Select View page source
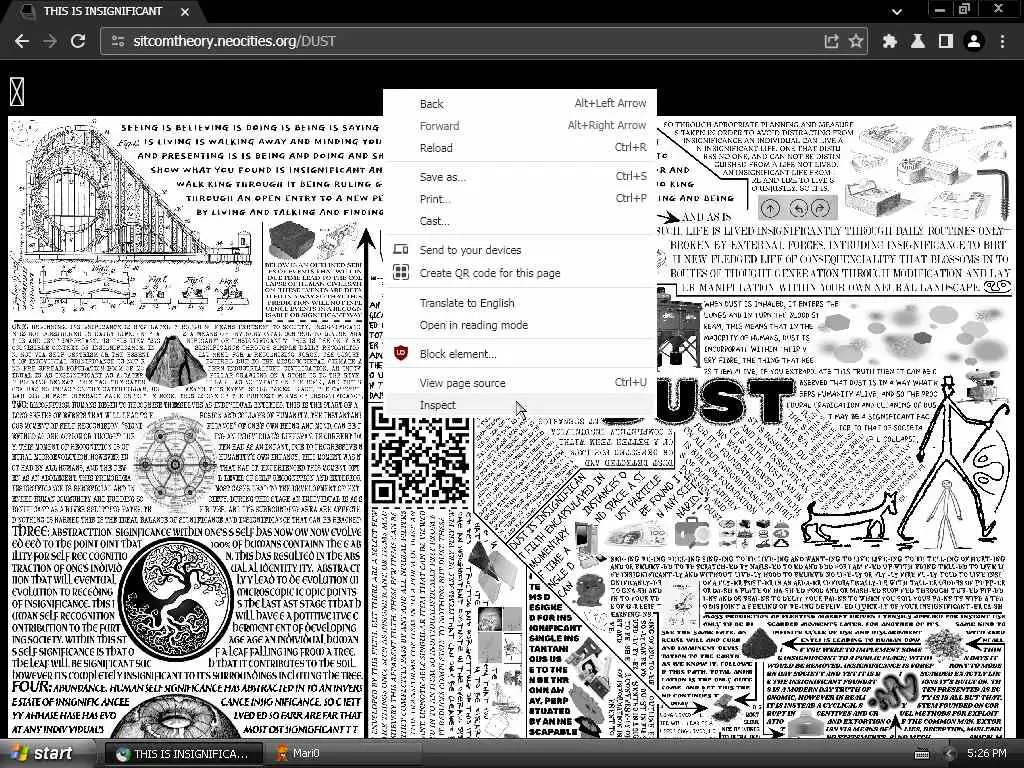The image size is (1024, 768). point(520,383)
